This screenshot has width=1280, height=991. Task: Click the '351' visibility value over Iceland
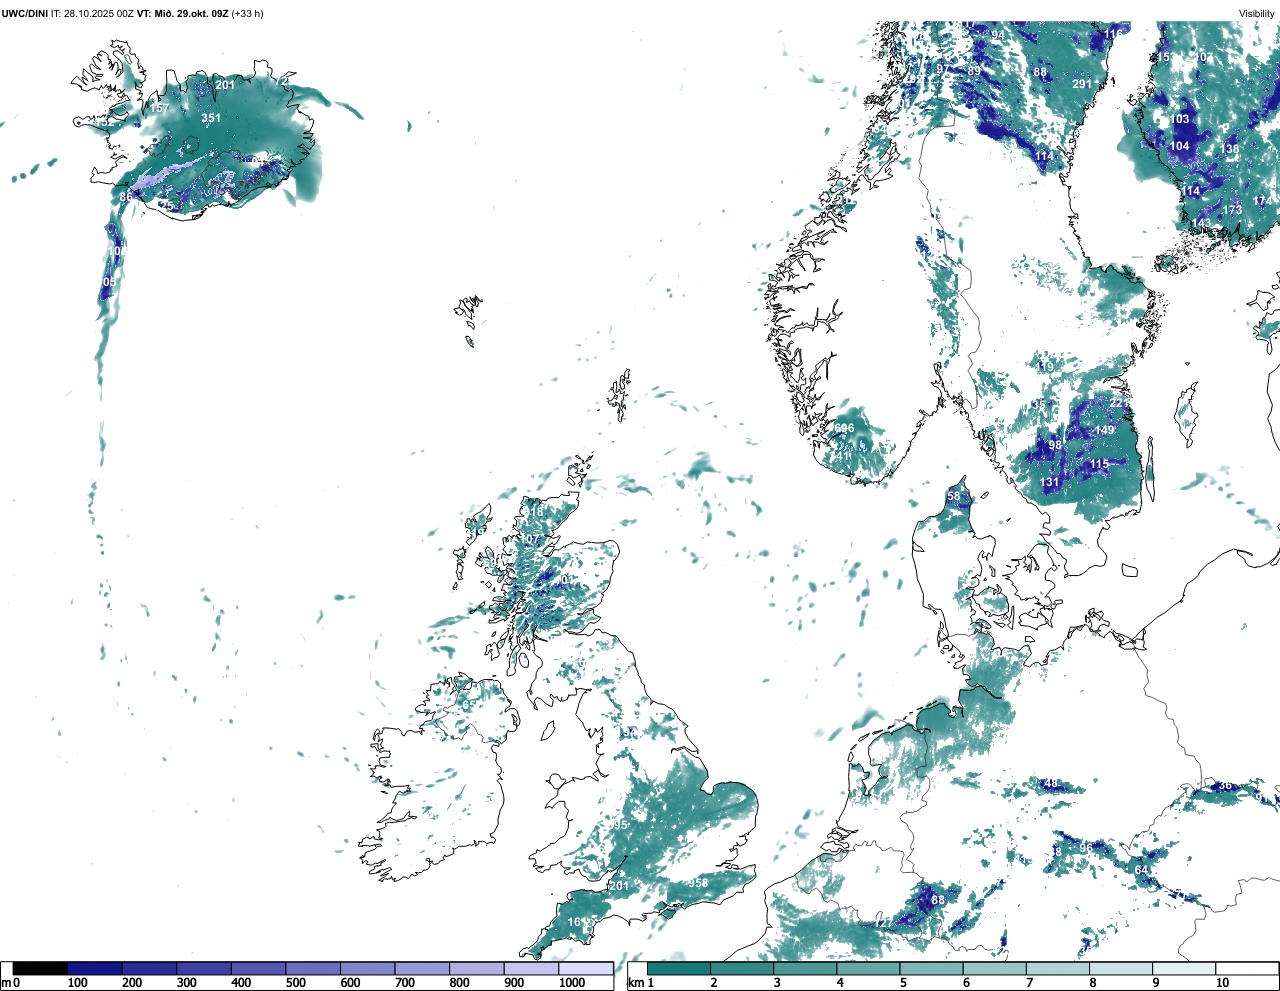click(211, 118)
